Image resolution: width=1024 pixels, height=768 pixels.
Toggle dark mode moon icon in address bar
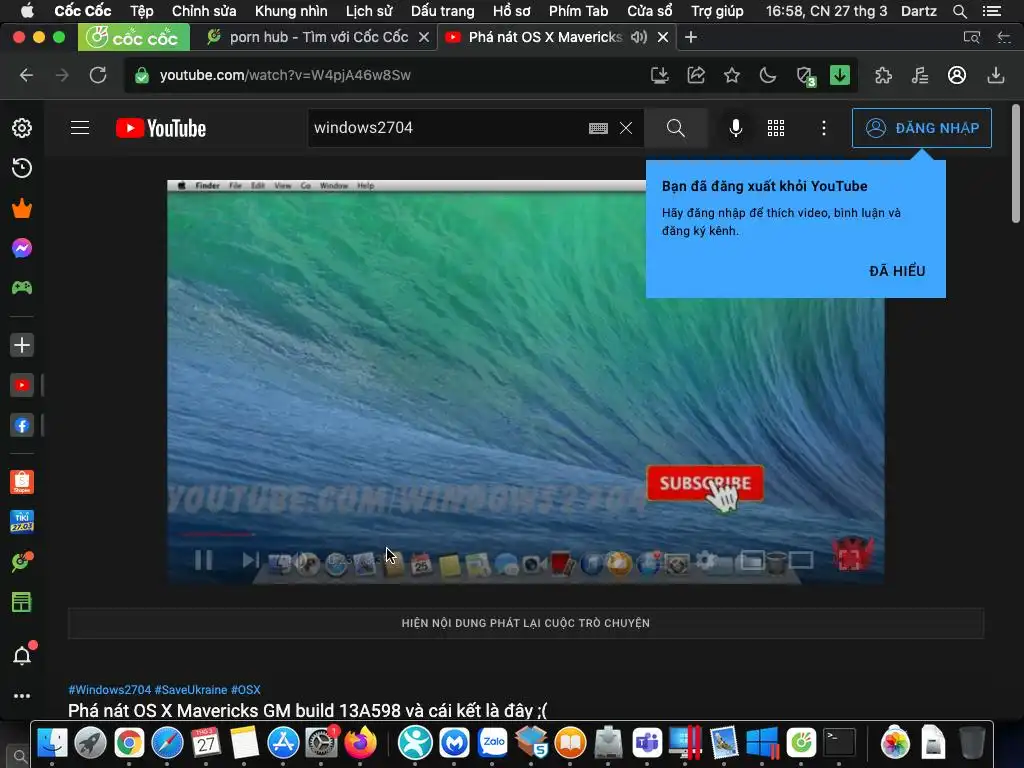pos(768,76)
